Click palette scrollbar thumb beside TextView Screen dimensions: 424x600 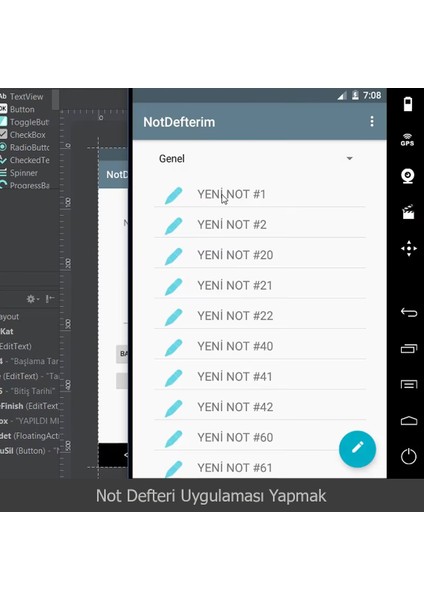55,99
